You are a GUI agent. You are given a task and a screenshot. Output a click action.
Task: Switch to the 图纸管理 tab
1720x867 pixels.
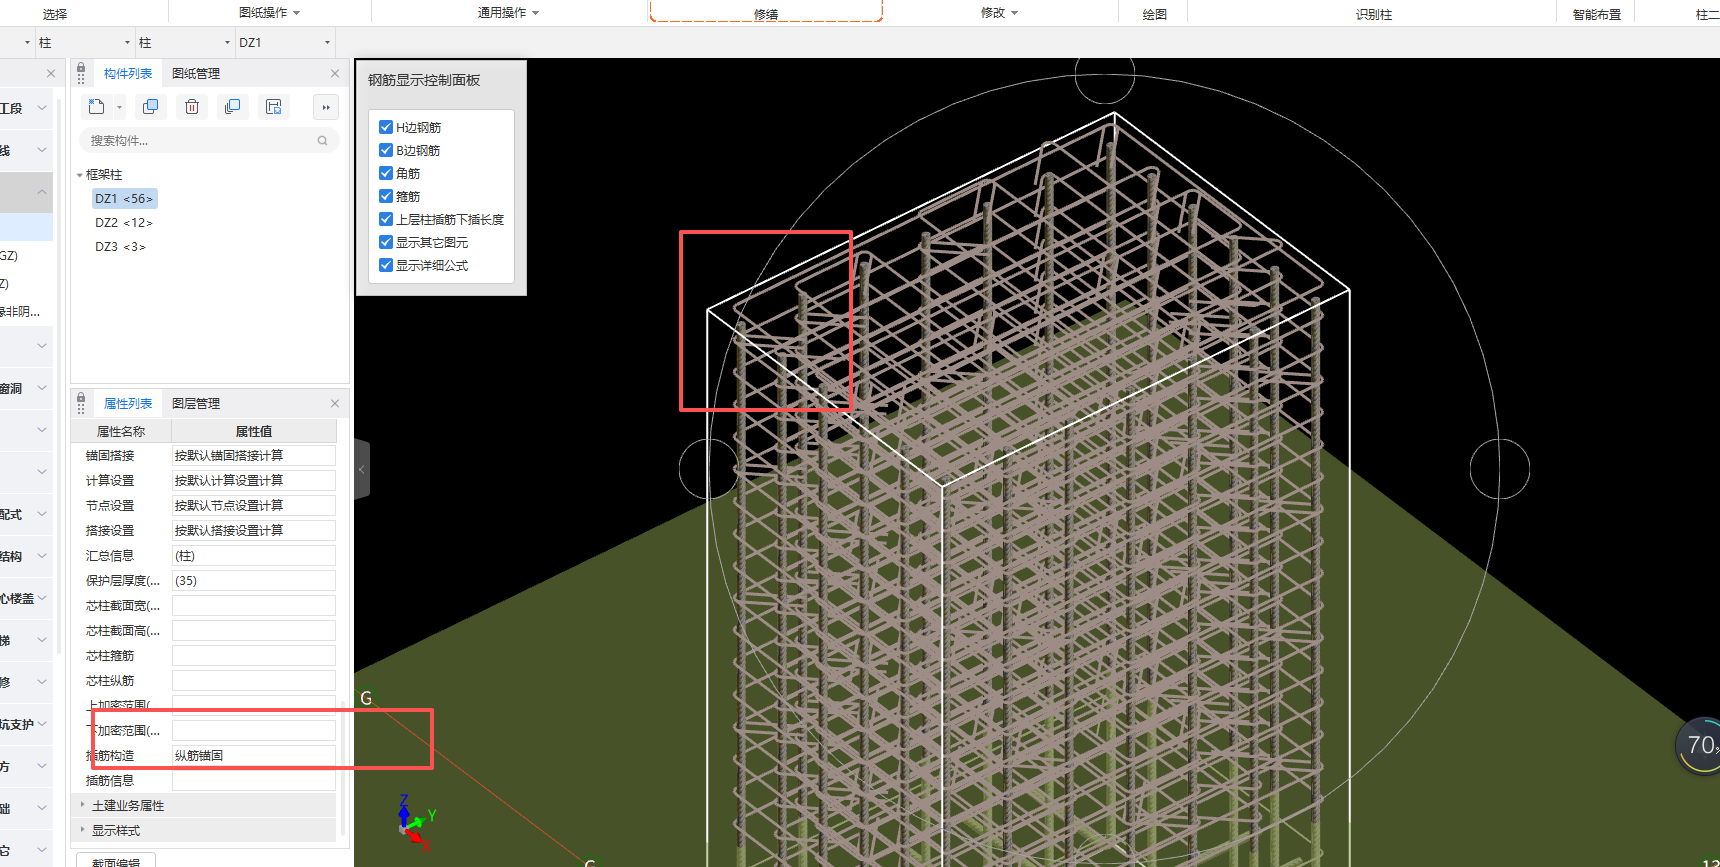(x=196, y=74)
